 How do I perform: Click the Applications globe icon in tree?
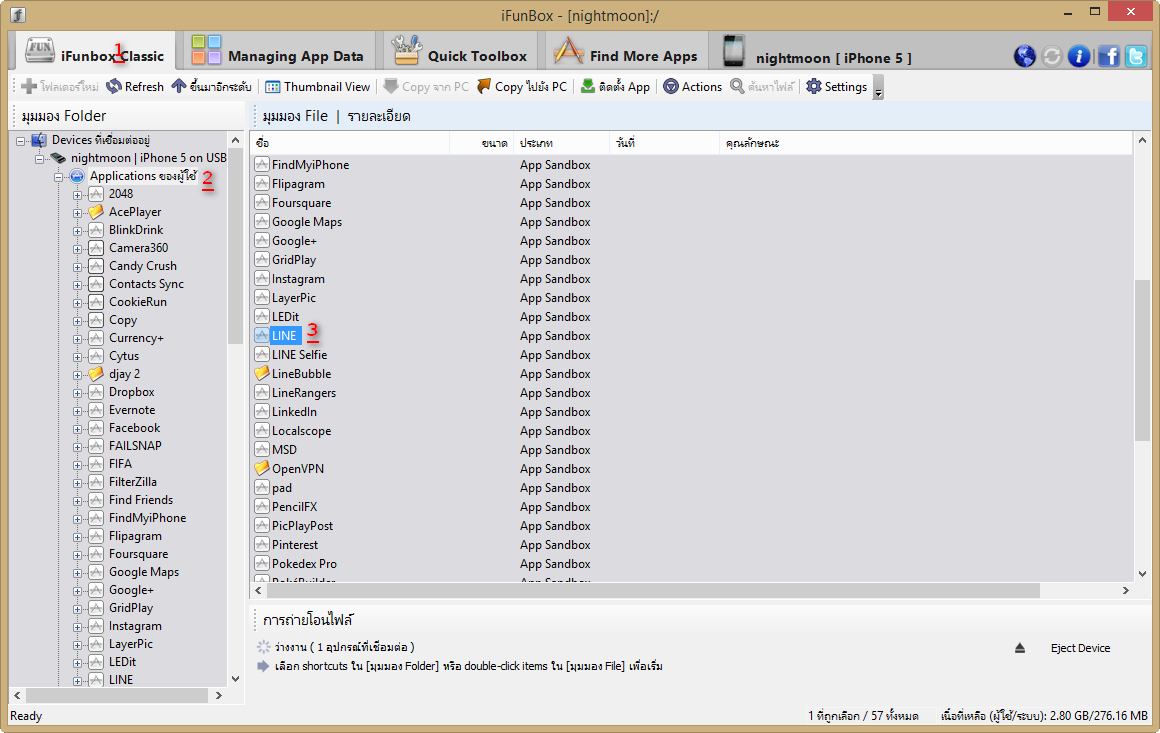point(77,176)
